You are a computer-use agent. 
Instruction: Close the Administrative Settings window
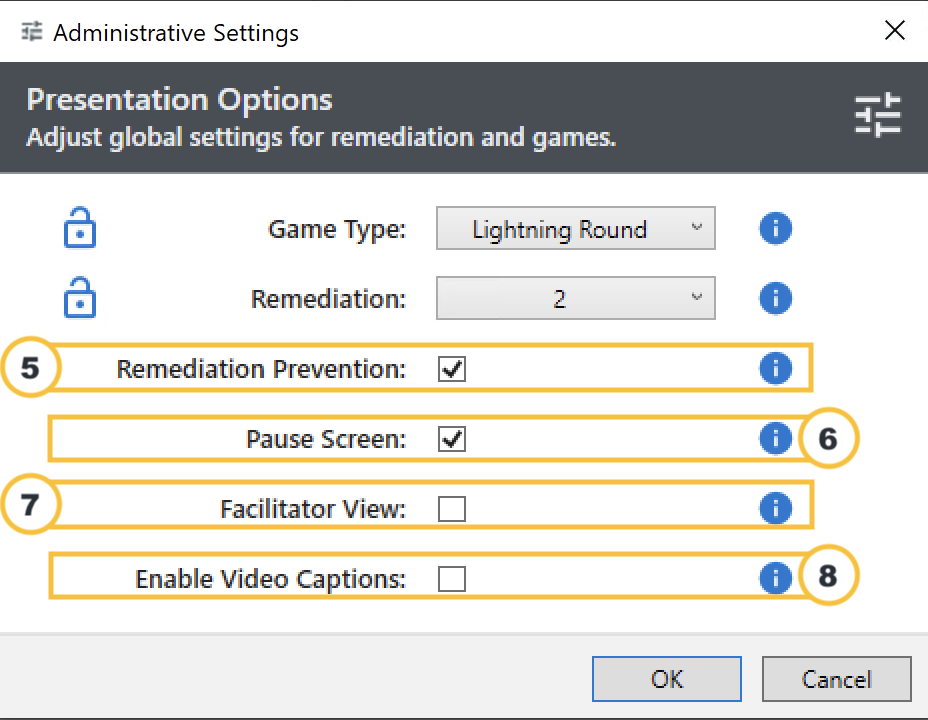point(895,31)
